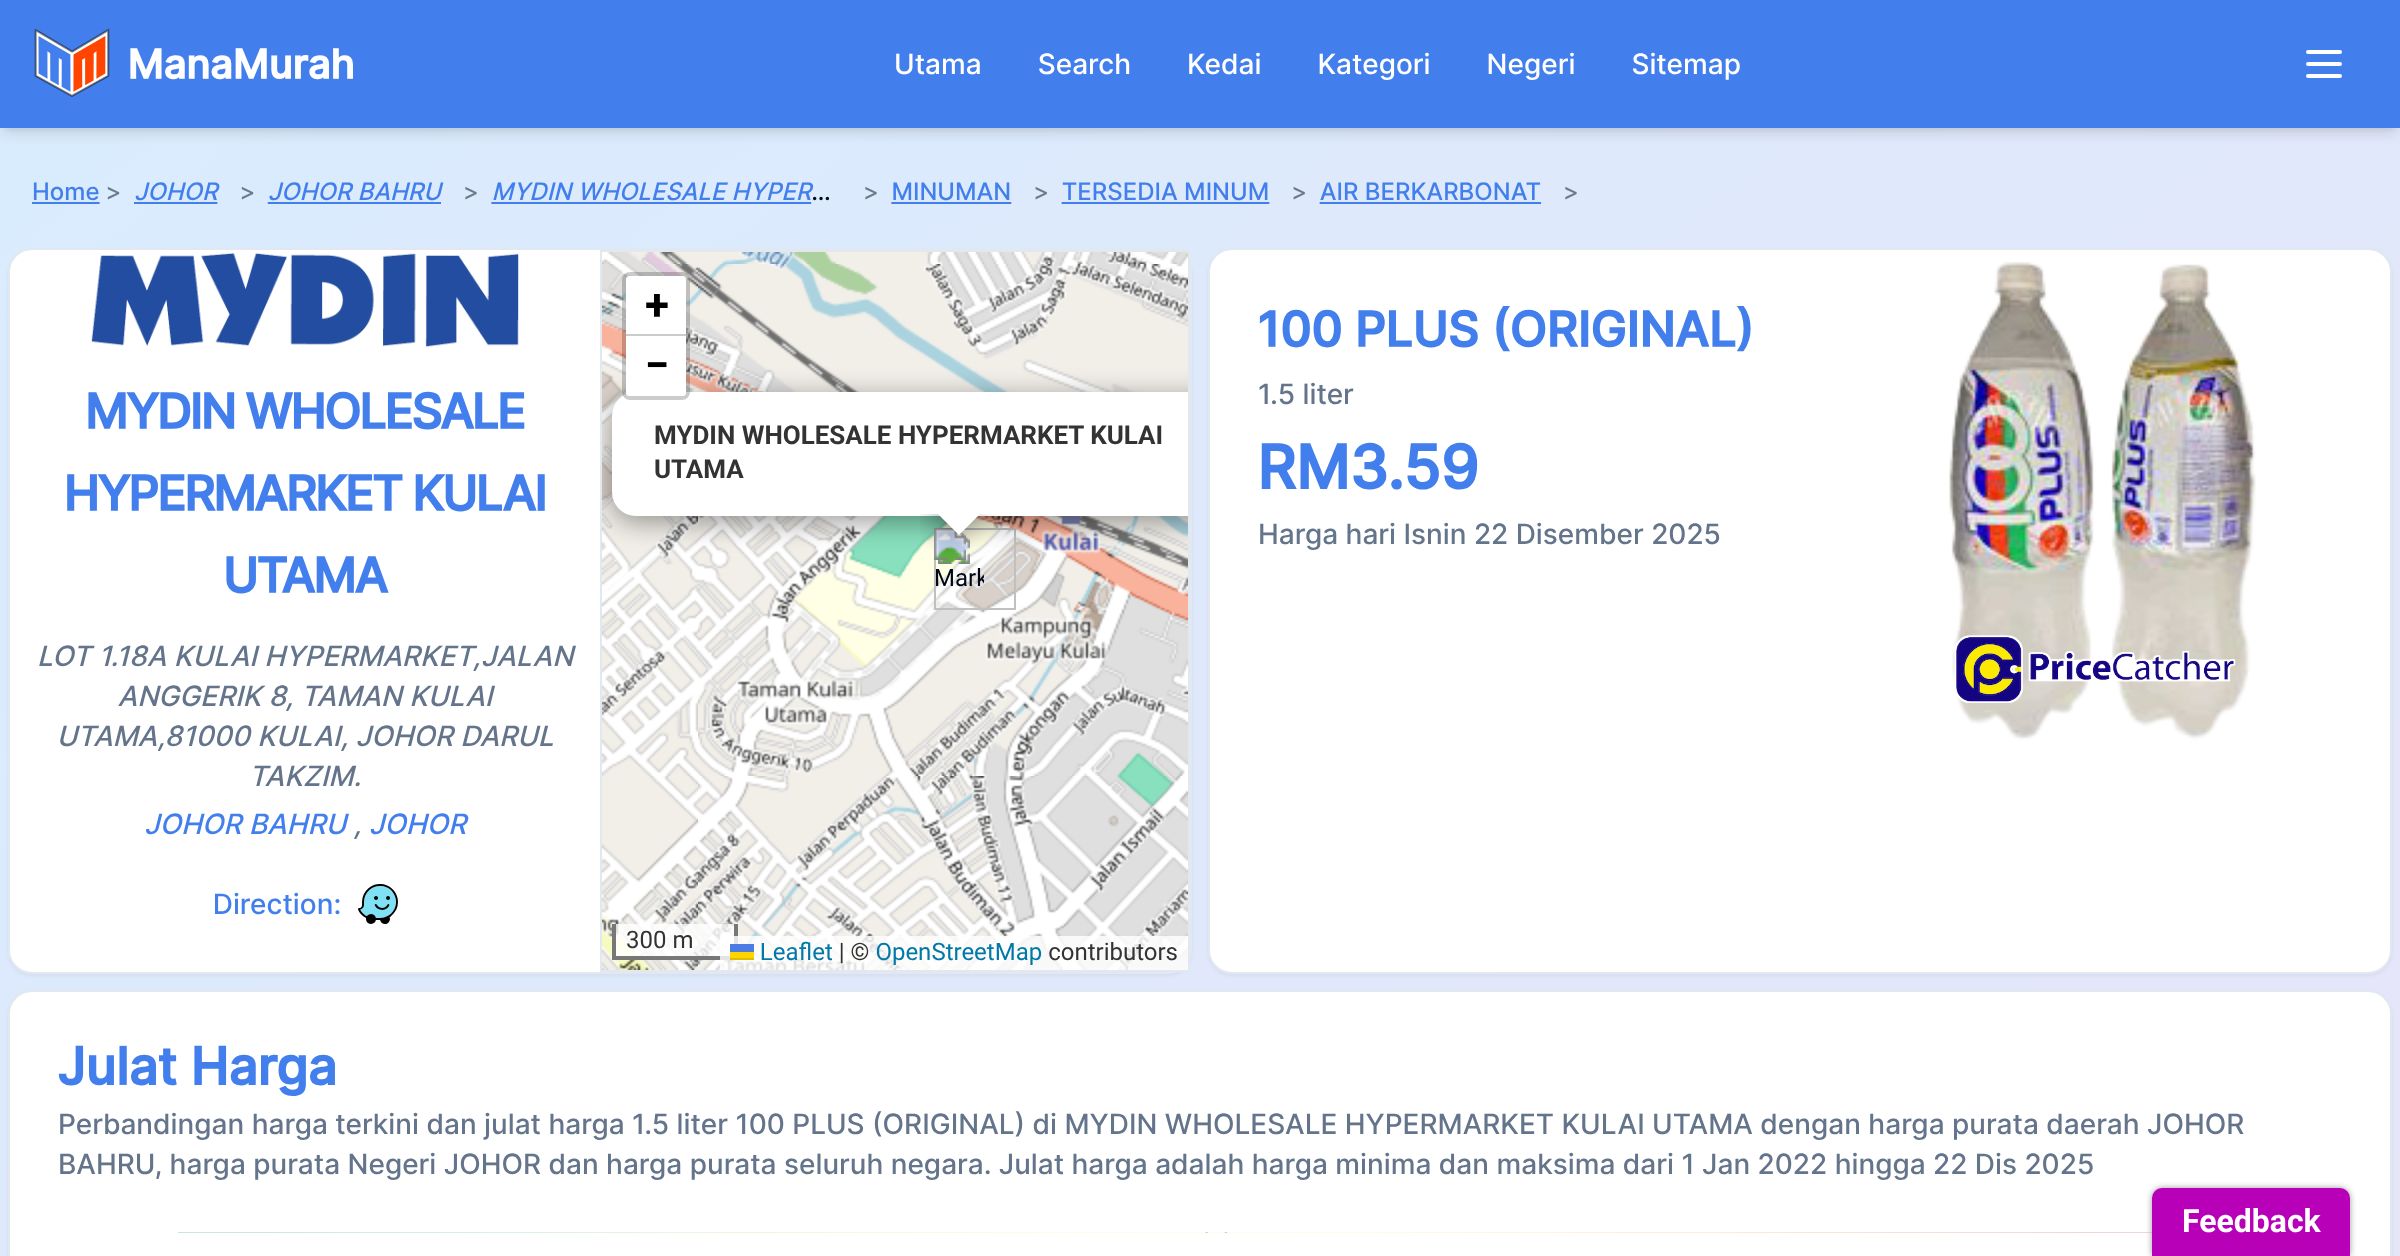Zoom out on the map
The width and height of the screenshot is (2400, 1256).
(x=656, y=365)
